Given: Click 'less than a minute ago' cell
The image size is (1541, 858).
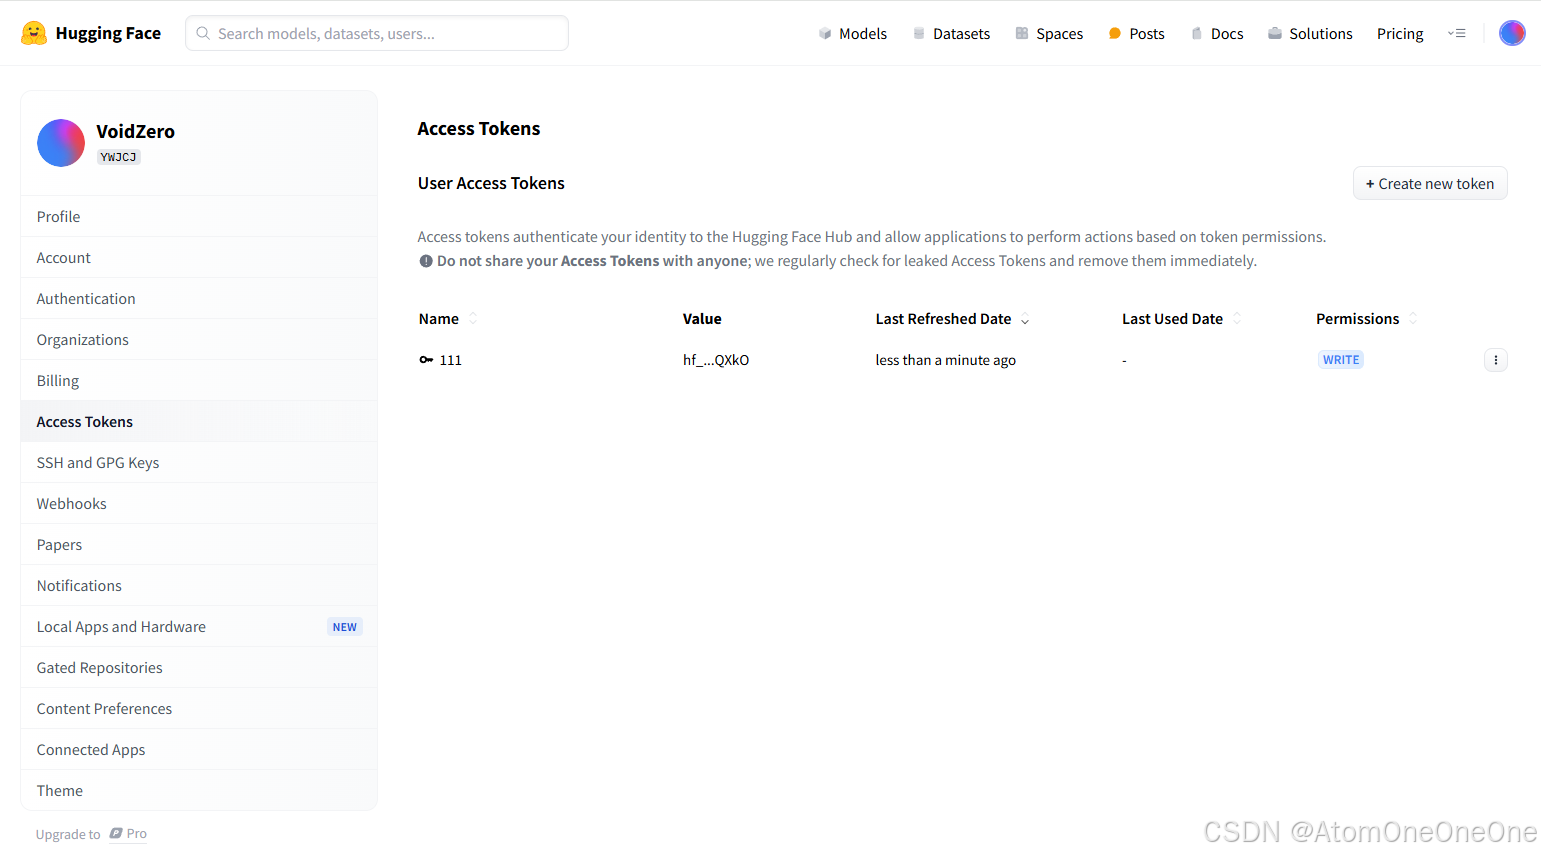Looking at the screenshot, I should pyautogui.click(x=945, y=360).
